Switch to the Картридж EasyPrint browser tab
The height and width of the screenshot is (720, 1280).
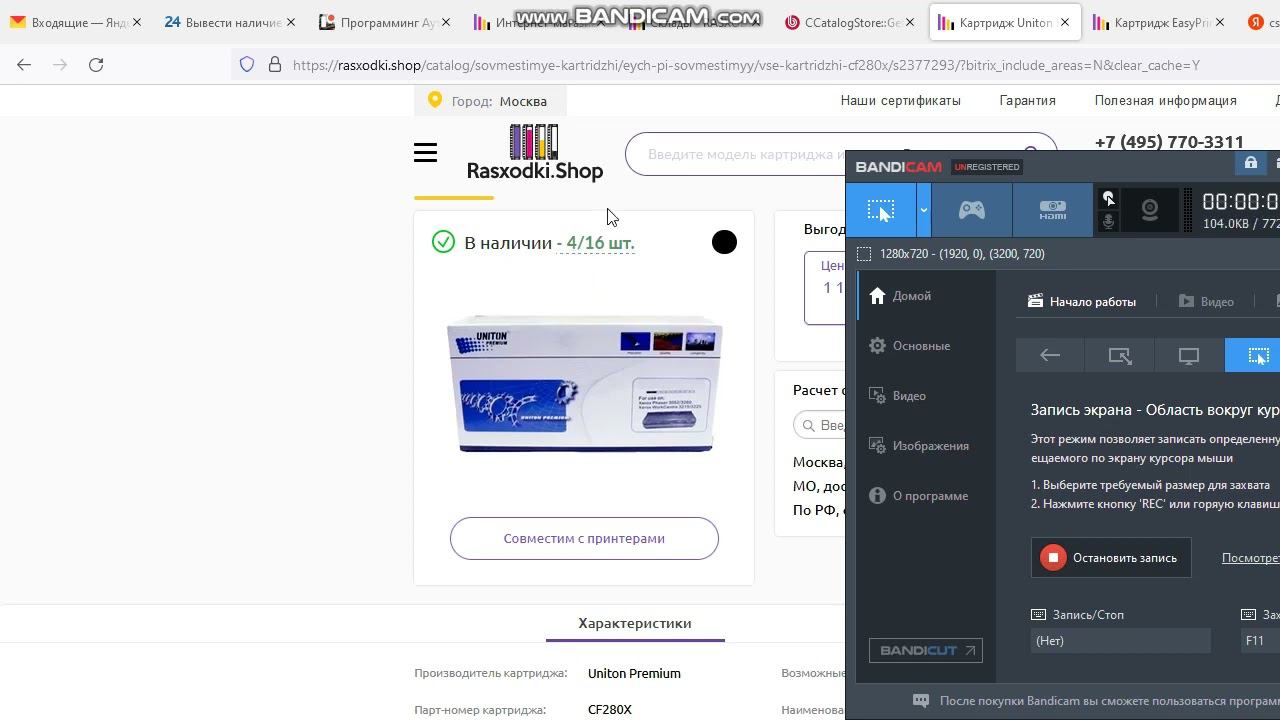(1158, 22)
